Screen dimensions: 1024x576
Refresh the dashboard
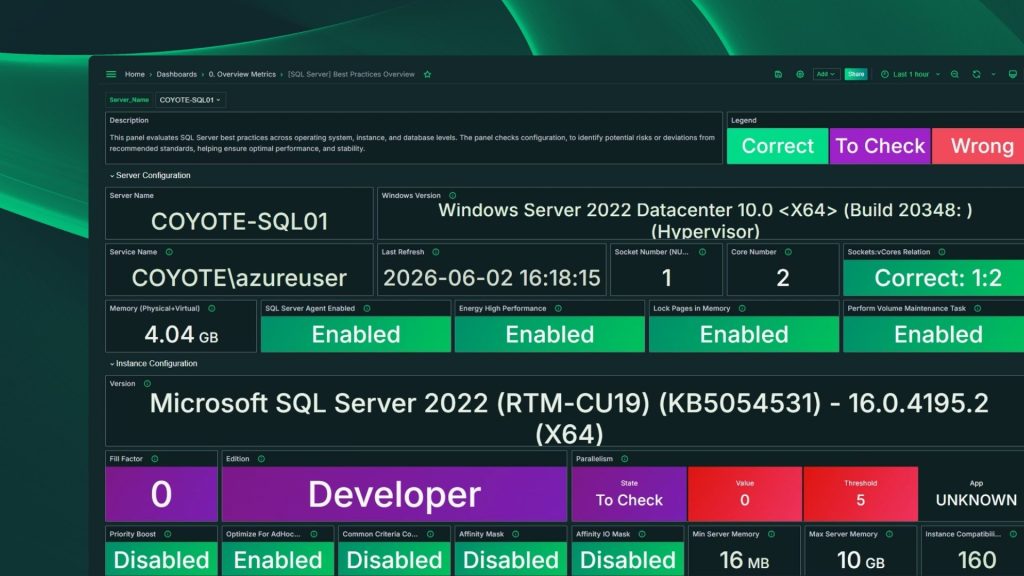pos(976,74)
